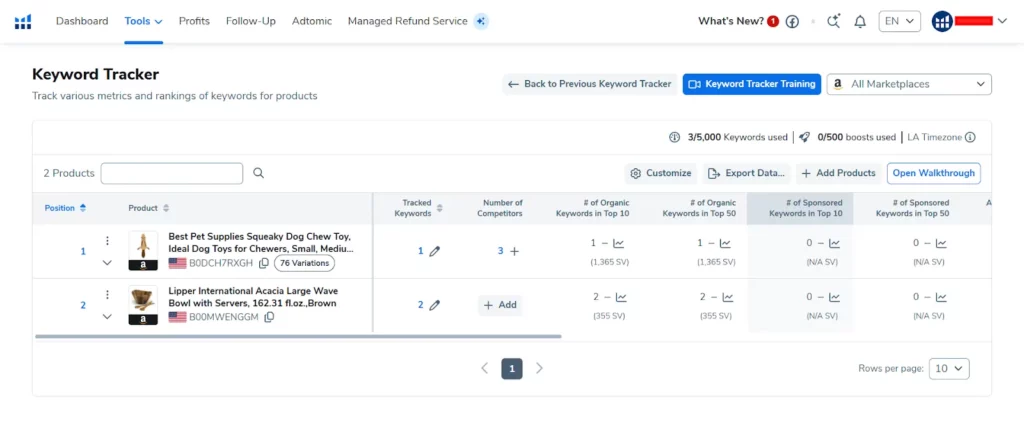Add competitor with plus icon for first product
The width and height of the screenshot is (1024, 426).
[x=515, y=252]
